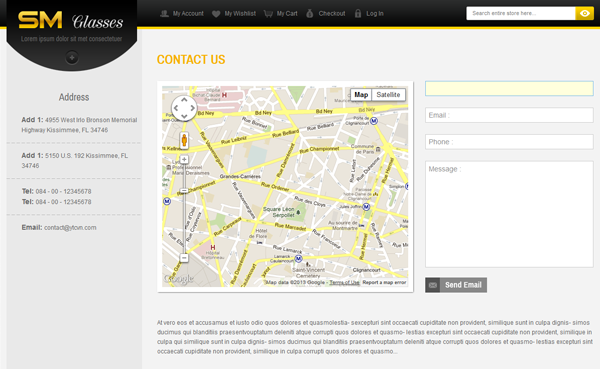Pan the map up with arrow

click(x=184, y=100)
